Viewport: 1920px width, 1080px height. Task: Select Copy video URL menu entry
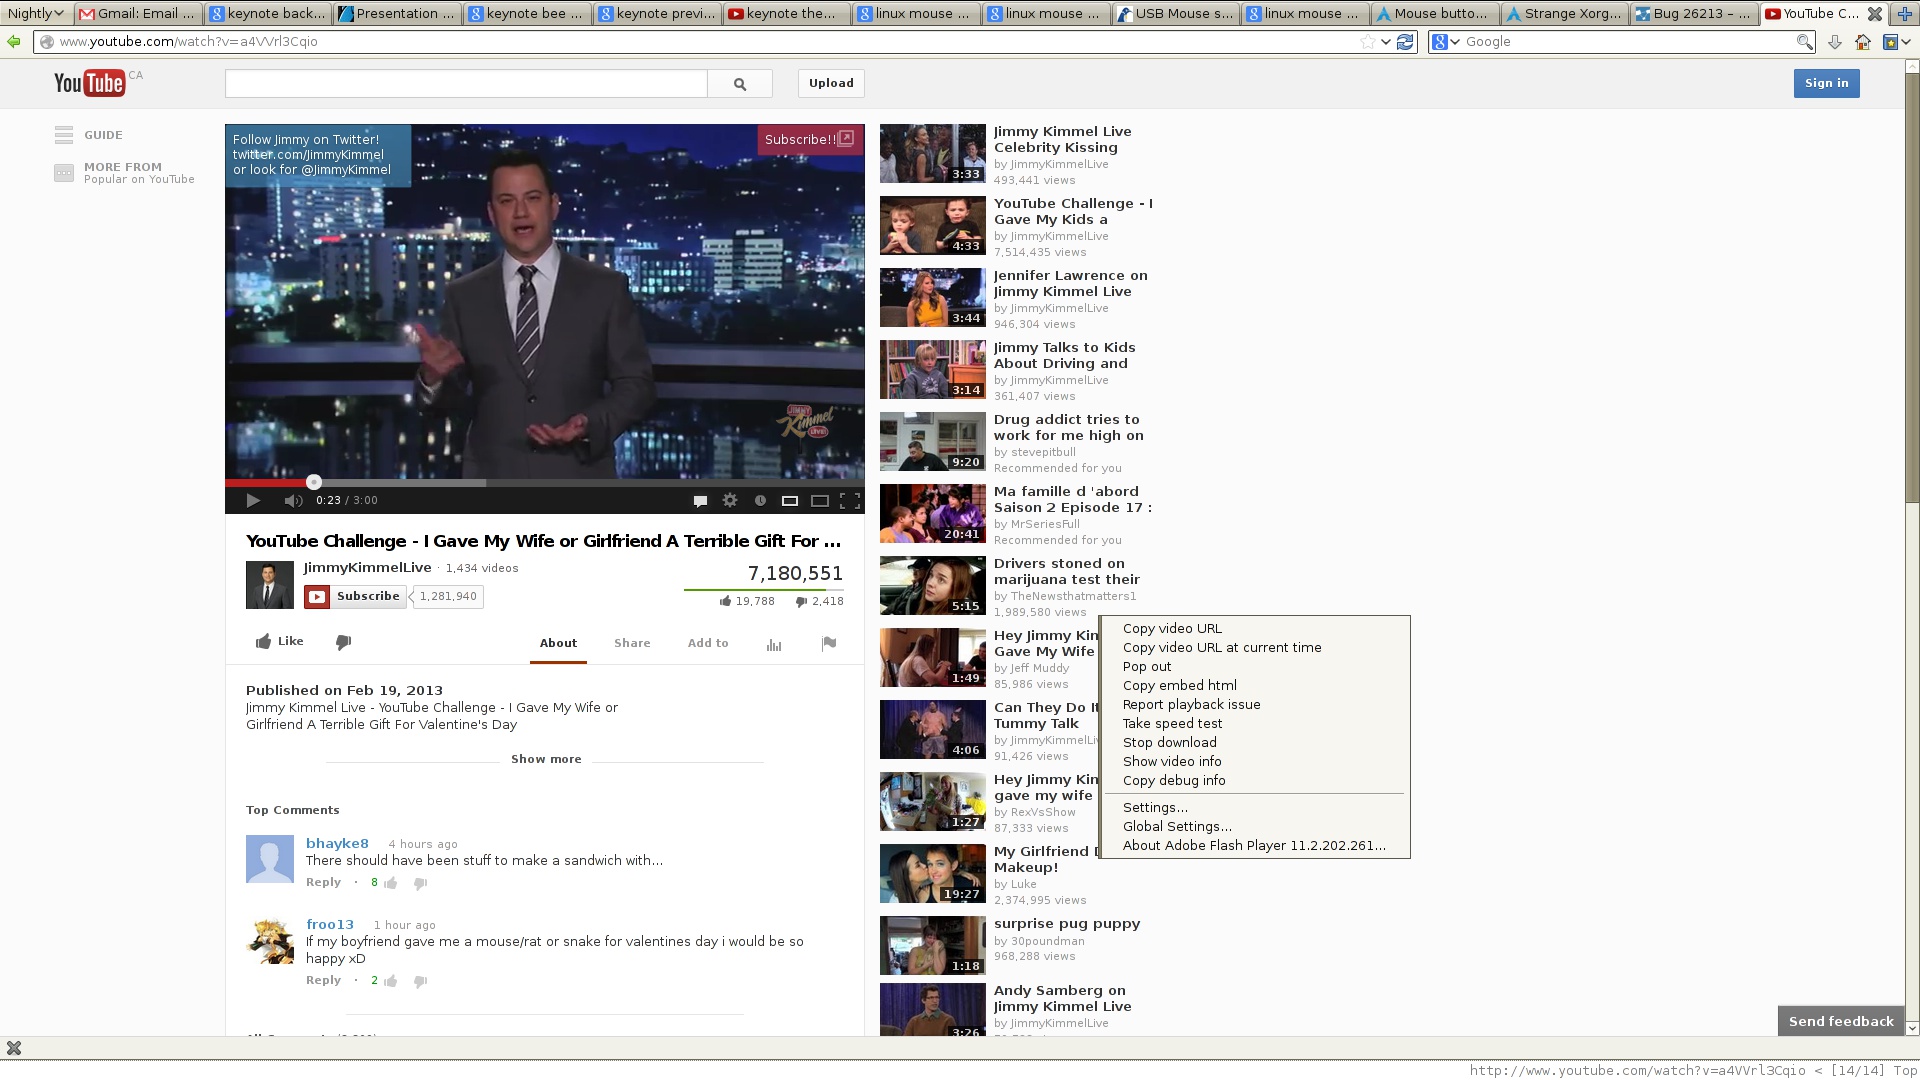coord(1172,629)
